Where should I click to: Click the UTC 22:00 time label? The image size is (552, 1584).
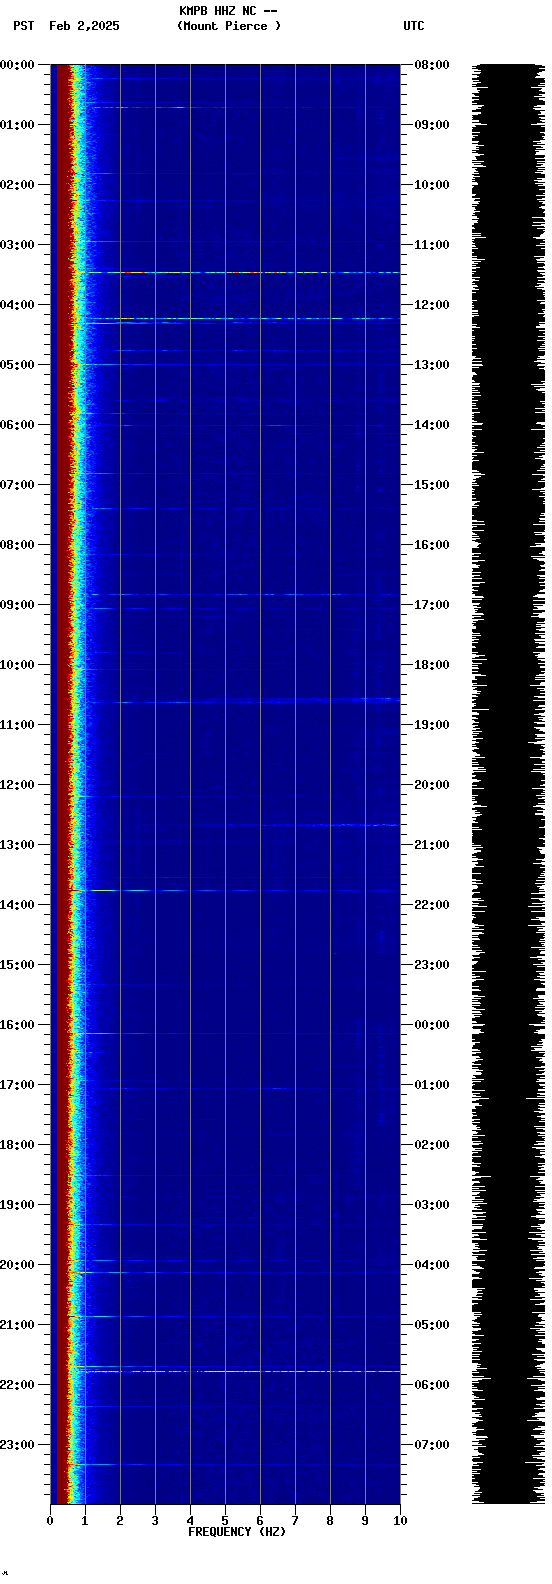pos(432,905)
